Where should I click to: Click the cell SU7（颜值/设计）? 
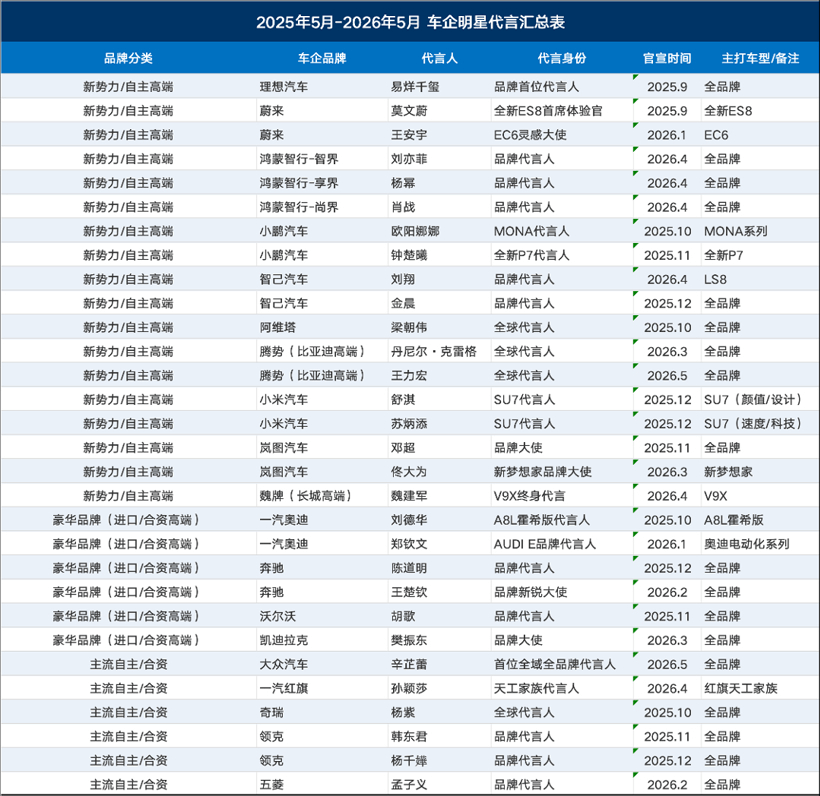click(754, 400)
